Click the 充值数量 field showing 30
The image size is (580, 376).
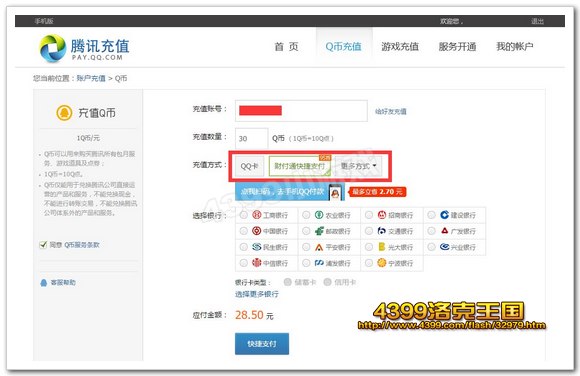click(x=251, y=138)
